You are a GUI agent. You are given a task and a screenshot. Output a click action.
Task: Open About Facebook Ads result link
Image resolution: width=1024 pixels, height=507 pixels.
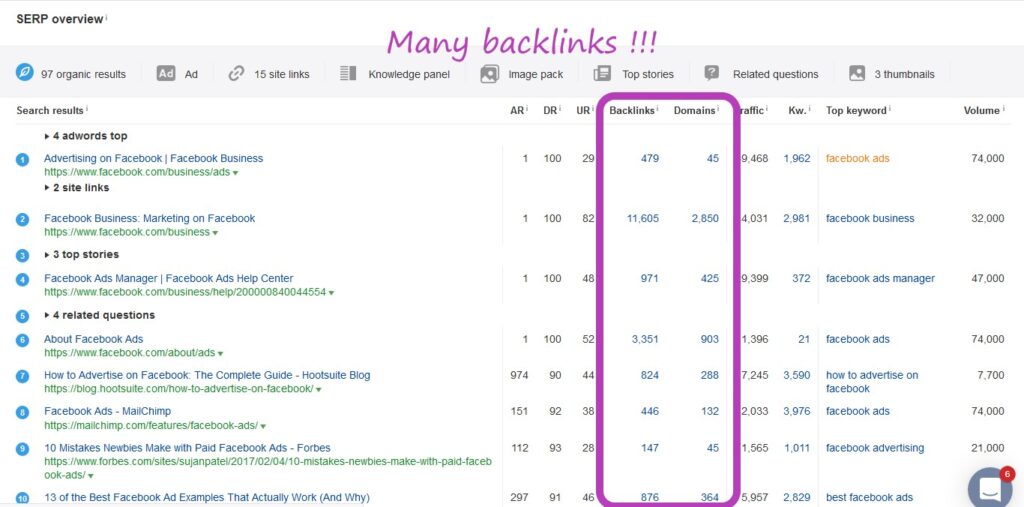[93, 339]
